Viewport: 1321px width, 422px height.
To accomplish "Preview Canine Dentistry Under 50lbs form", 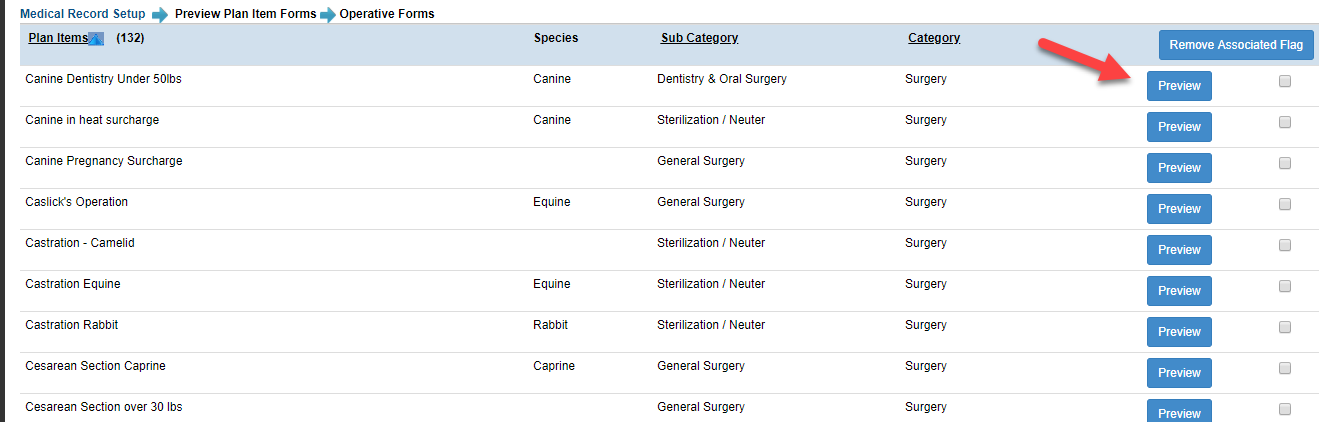I will point(1179,86).
